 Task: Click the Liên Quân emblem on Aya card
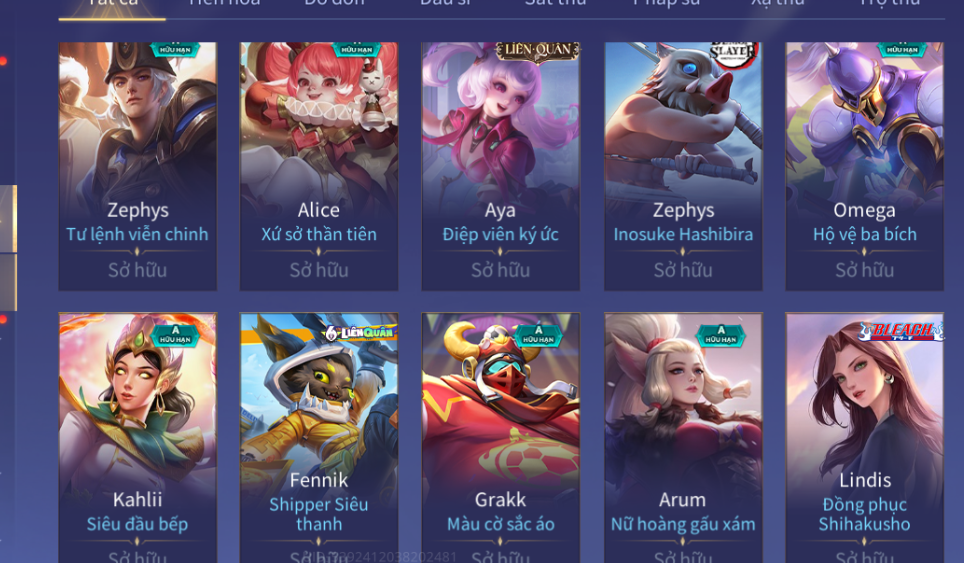(x=537, y=52)
